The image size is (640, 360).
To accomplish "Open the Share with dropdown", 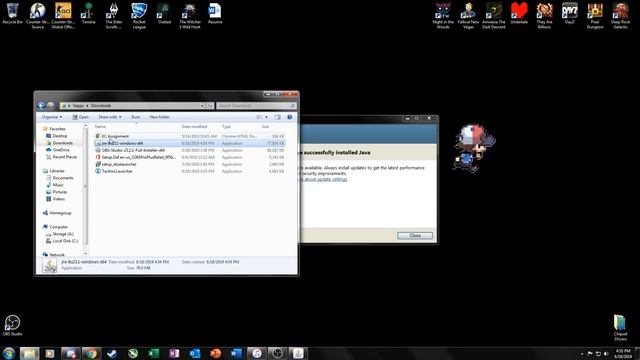I will [110, 117].
